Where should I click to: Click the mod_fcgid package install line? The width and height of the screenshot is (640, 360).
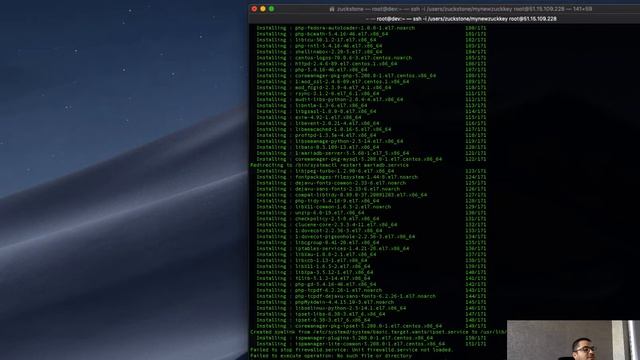pos(371,88)
